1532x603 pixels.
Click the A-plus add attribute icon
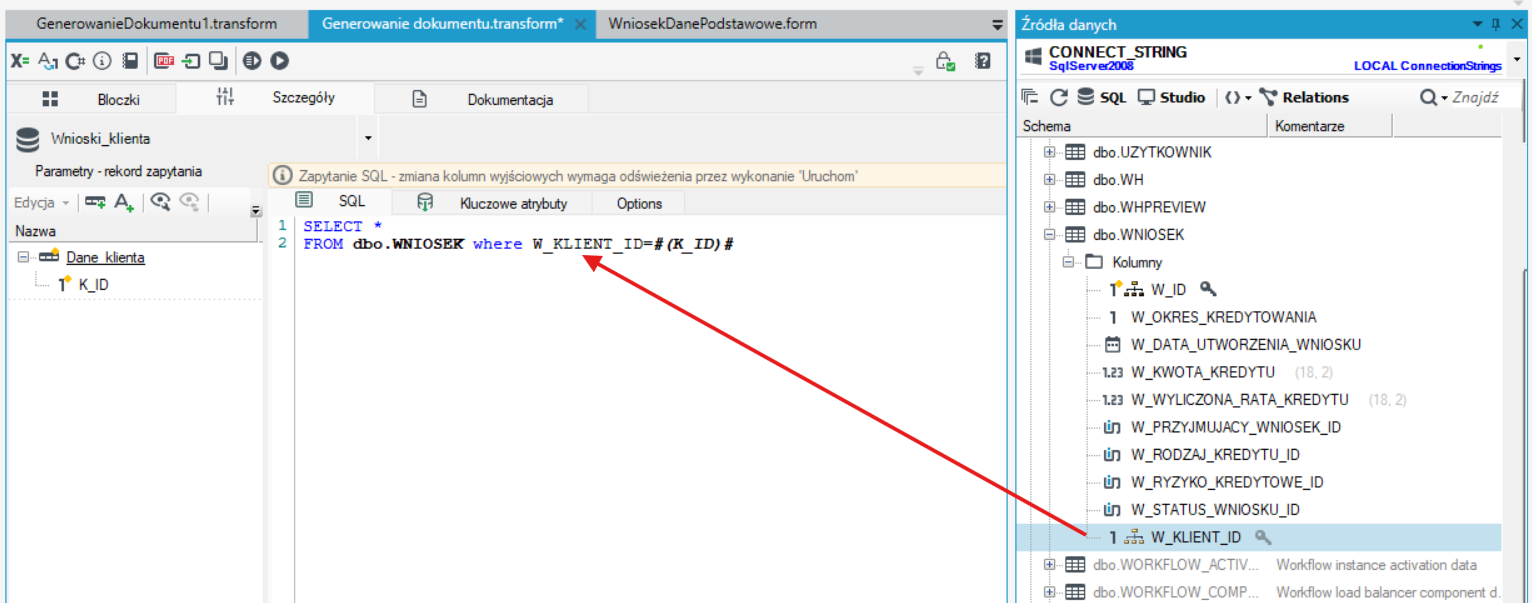coord(124,202)
